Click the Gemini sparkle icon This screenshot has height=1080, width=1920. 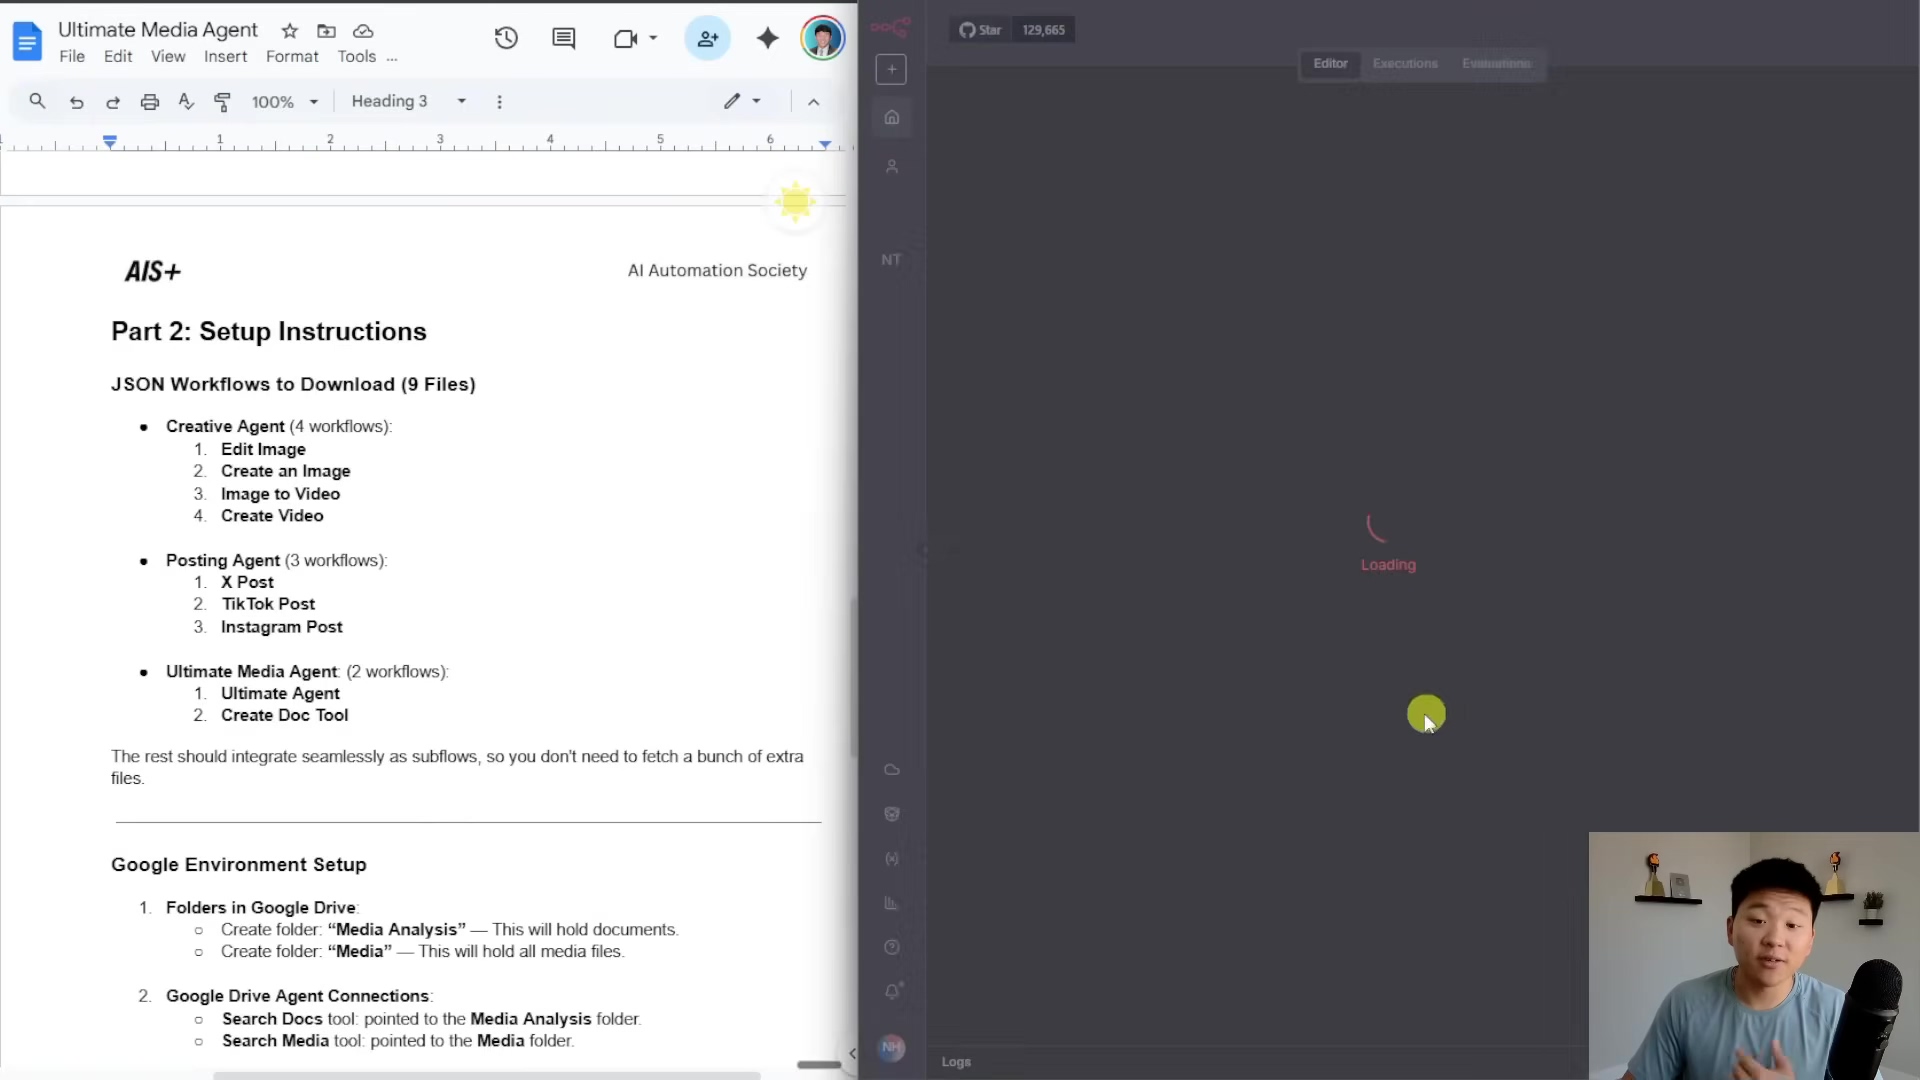pos(767,39)
